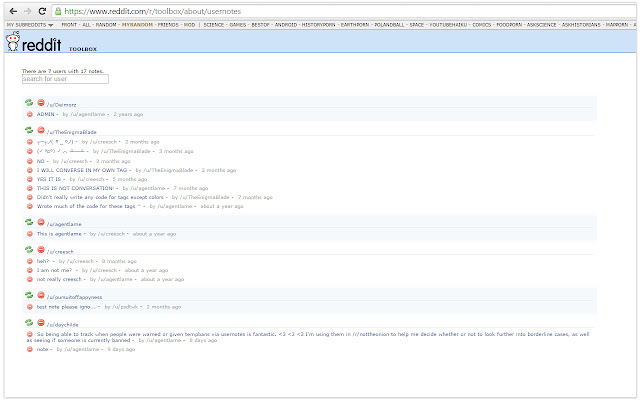Click author /u/creesch on the 'NO' note

pos(74,161)
